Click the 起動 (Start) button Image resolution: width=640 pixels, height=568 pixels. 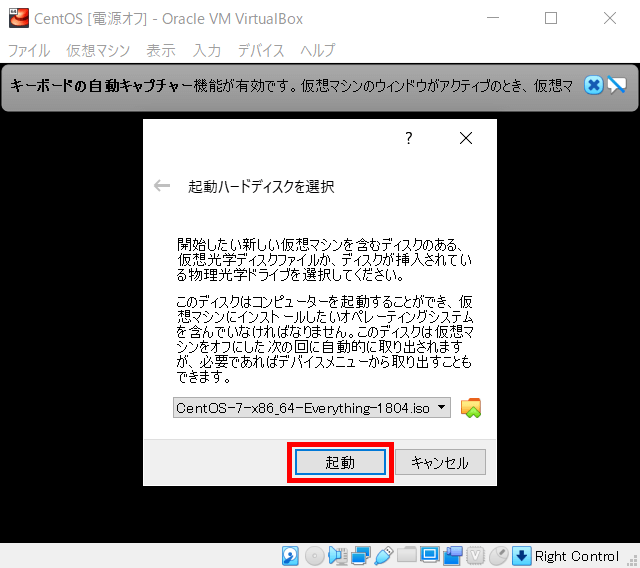(340, 462)
